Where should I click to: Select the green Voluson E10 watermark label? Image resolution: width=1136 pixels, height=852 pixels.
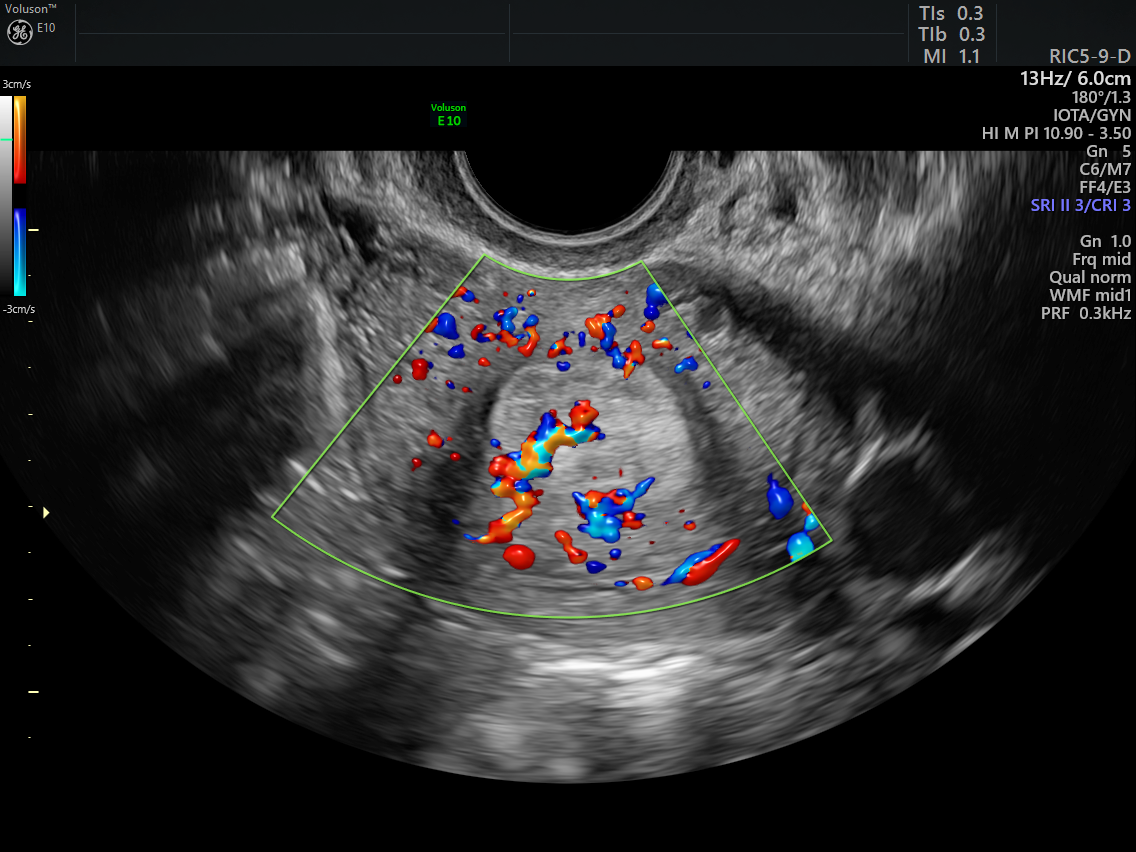448,114
